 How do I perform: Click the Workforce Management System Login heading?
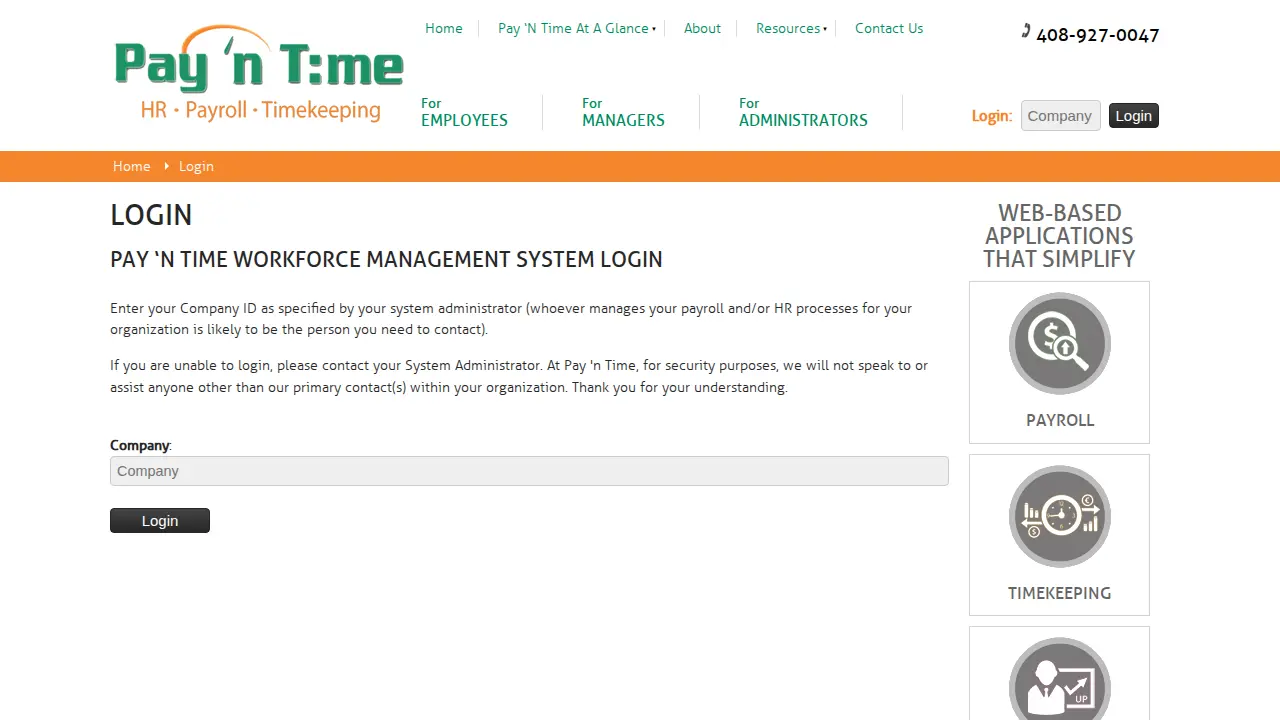pyautogui.click(x=386, y=259)
